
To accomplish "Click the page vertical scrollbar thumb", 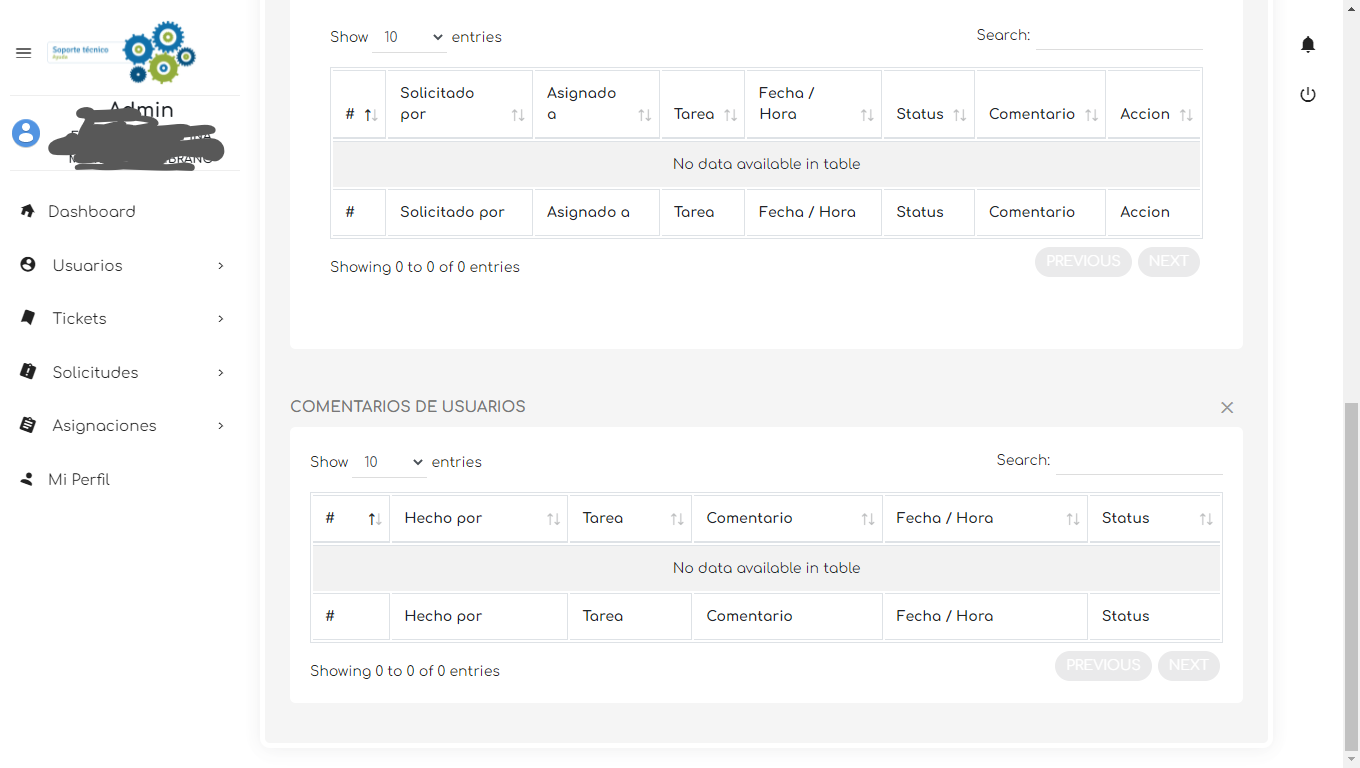I will [1351, 575].
